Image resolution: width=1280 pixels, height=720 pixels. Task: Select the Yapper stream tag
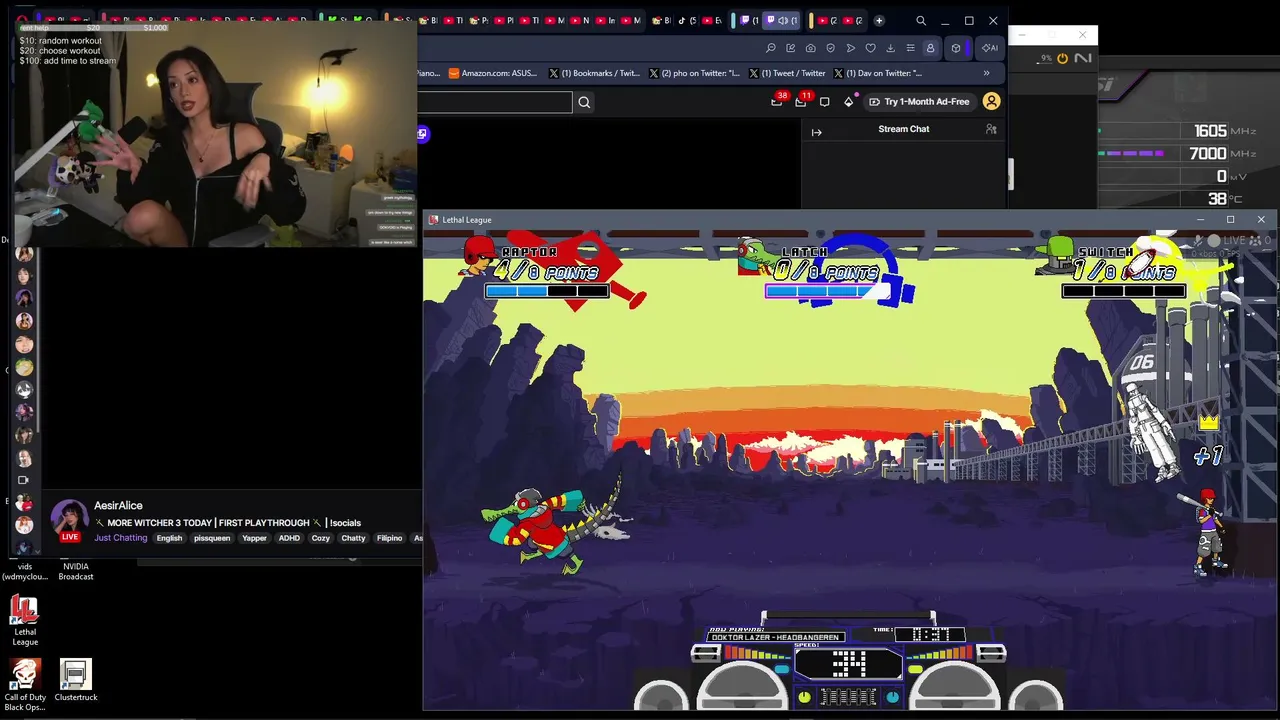point(255,538)
